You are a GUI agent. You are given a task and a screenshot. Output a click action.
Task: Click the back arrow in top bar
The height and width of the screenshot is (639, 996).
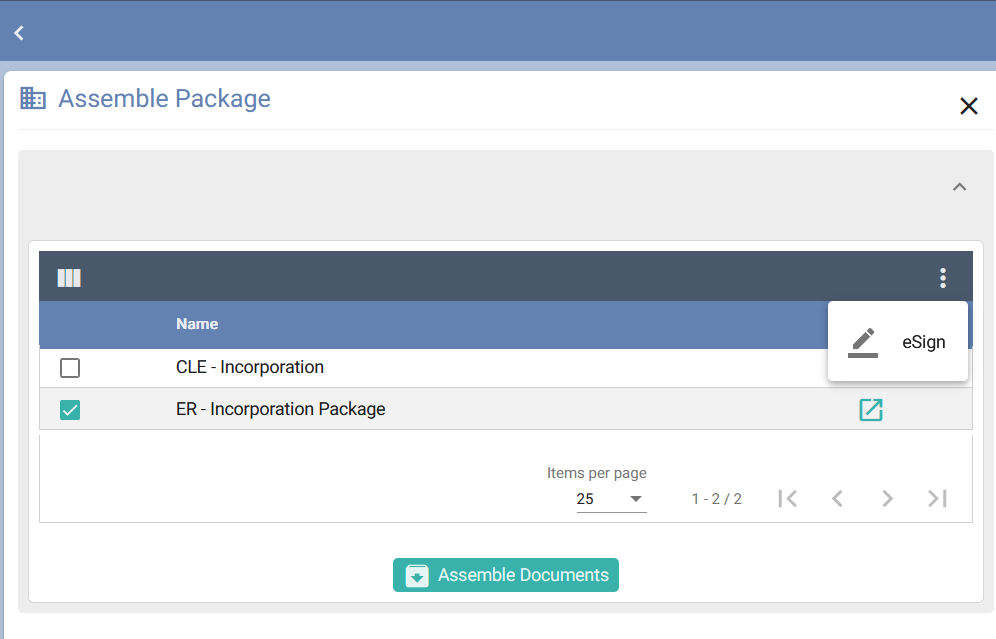(19, 33)
